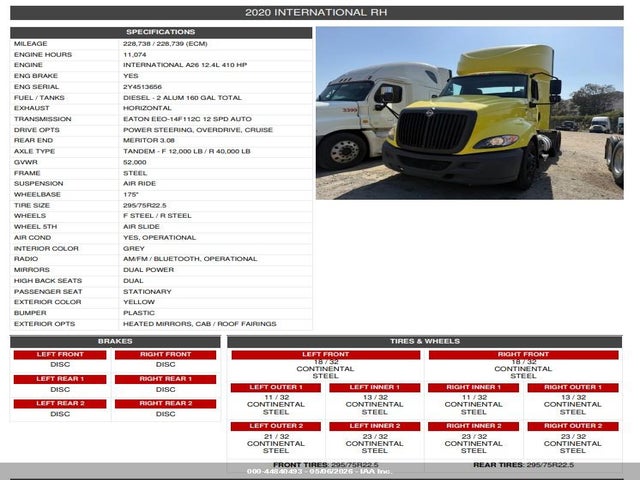Select the HIGH BACK SEATS label
Image resolution: width=640 pixels, height=480 pixels.
coord(48,281)
